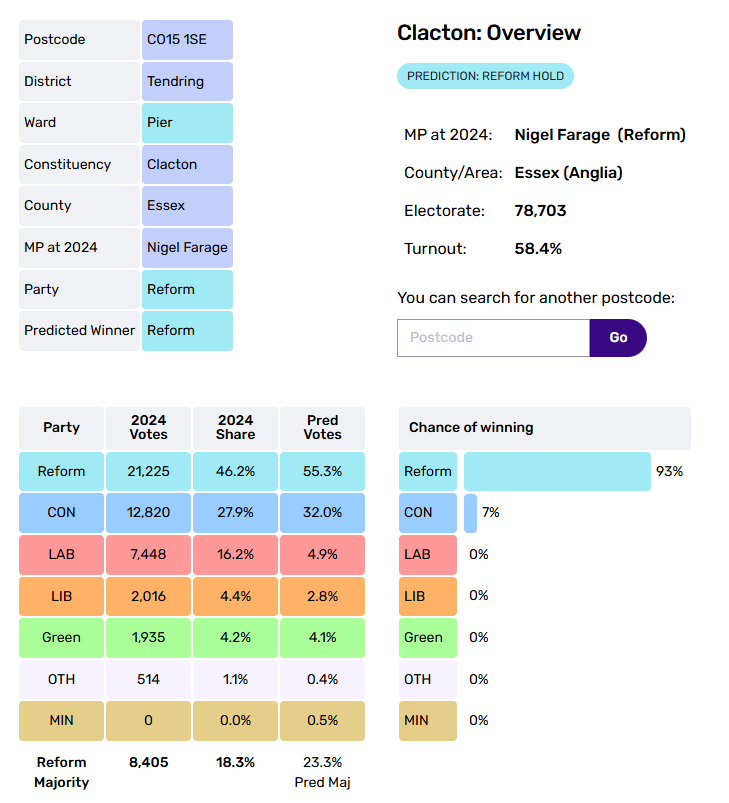Click the CON 7% chance bar
The width and height of the screenshot is (729, 803).
click(470, 512)
